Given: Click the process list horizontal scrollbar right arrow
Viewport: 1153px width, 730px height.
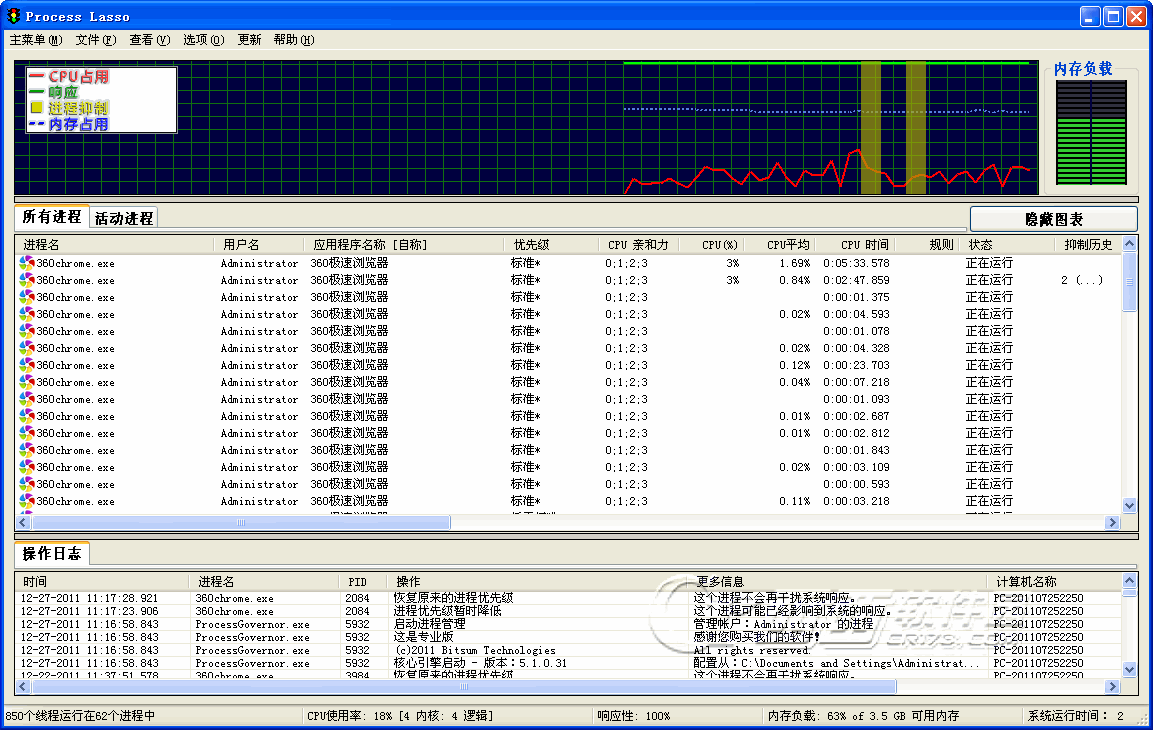Looking at the screenshot, I should pos(1111,523).
